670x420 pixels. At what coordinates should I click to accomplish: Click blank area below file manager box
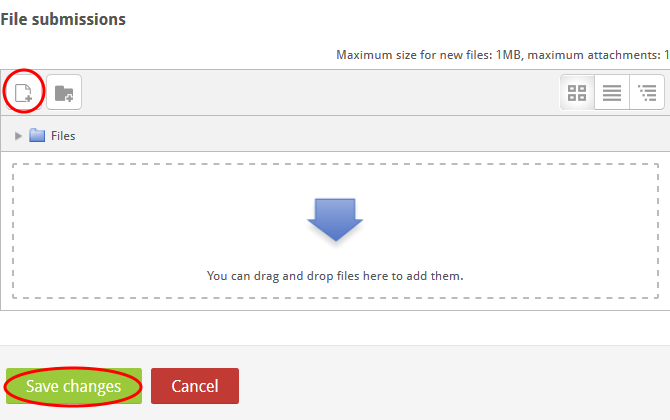point(335,328)
